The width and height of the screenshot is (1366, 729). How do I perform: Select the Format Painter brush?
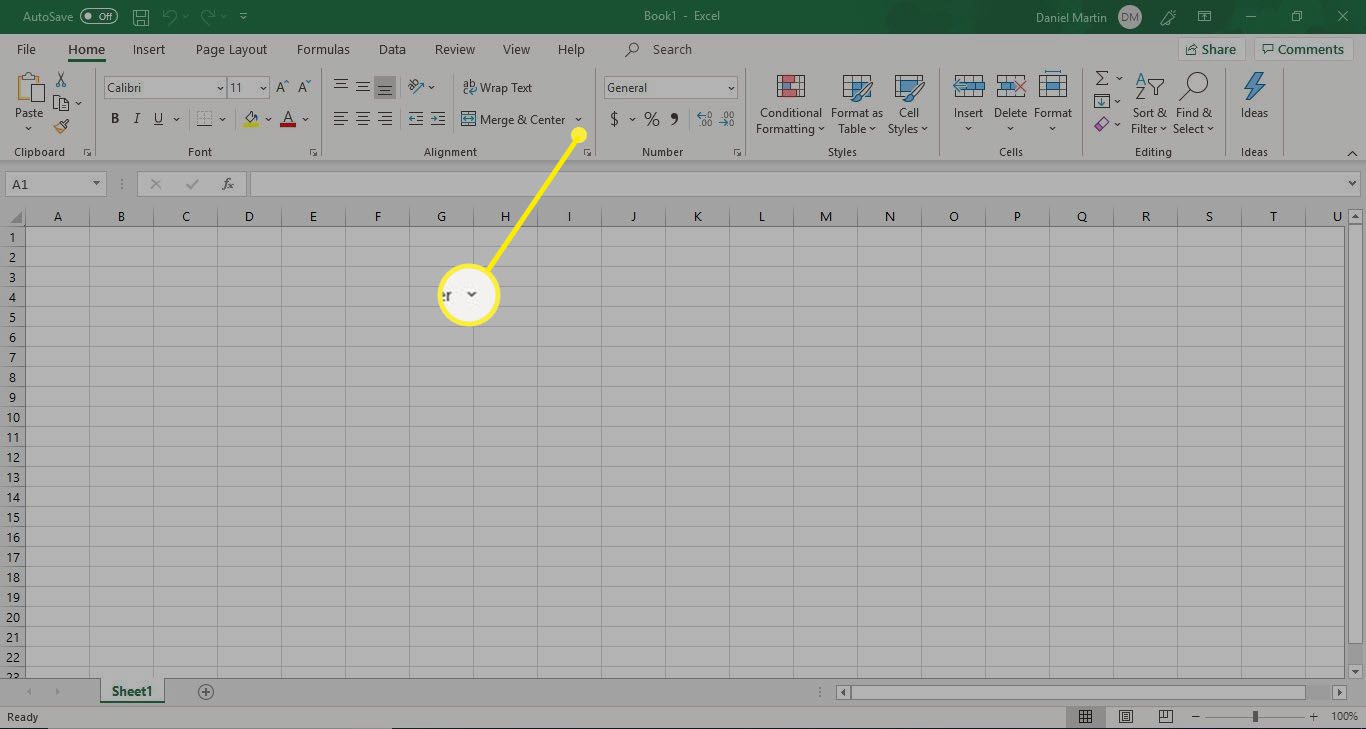tap(61, 127)
